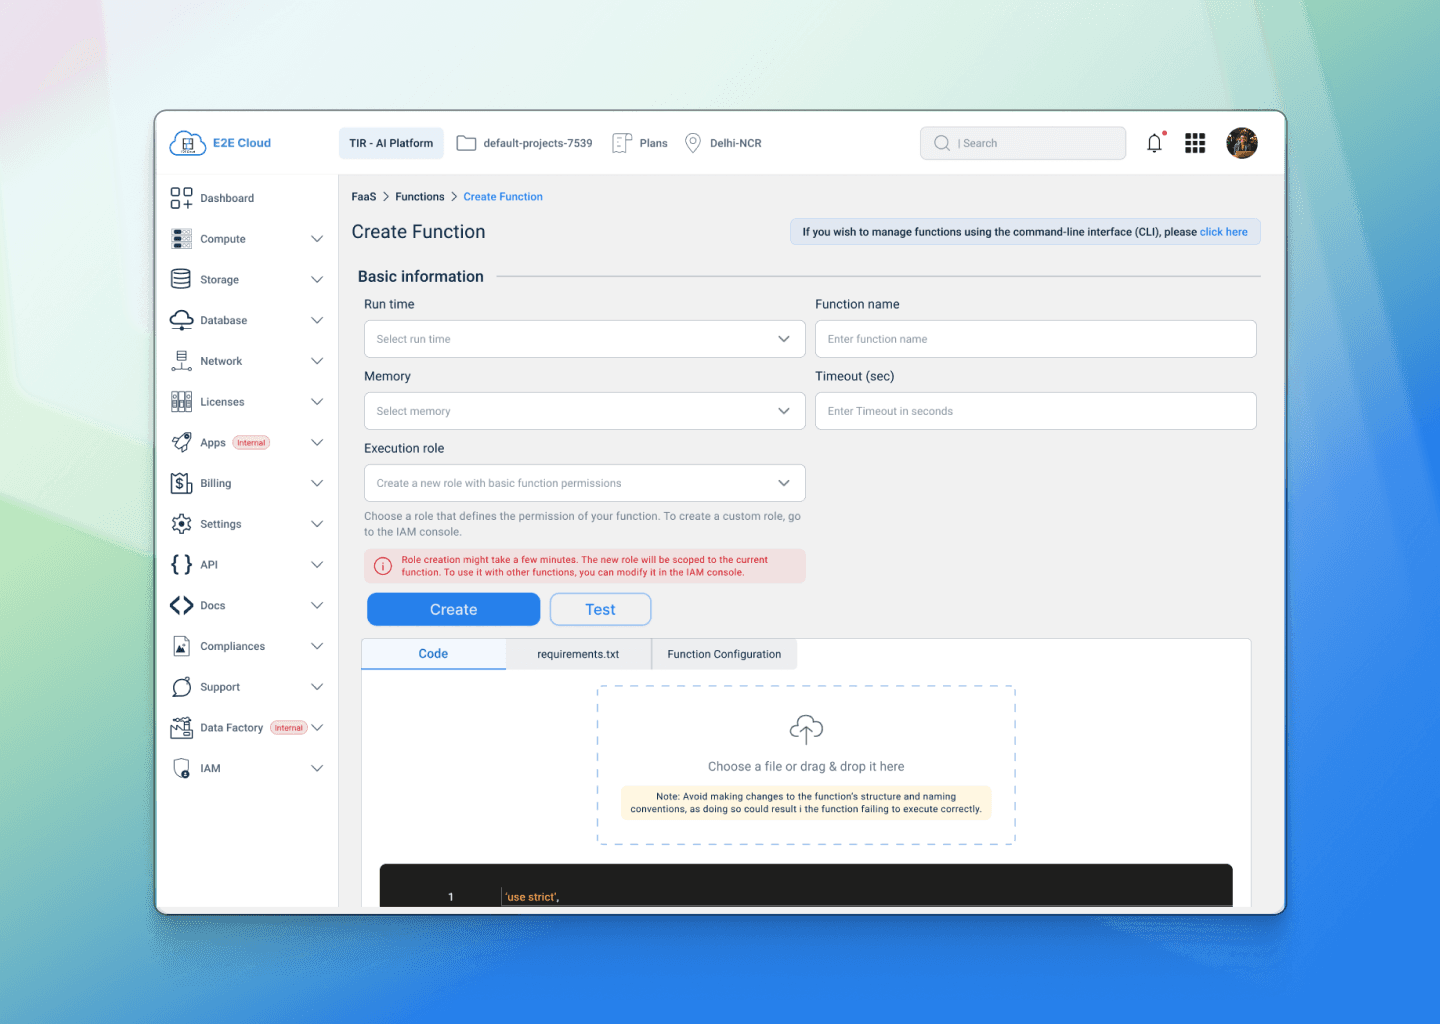Click the E2E Cloud logo icon
The width and height of the screenshot is (1440, 1024).
(187, 143)
